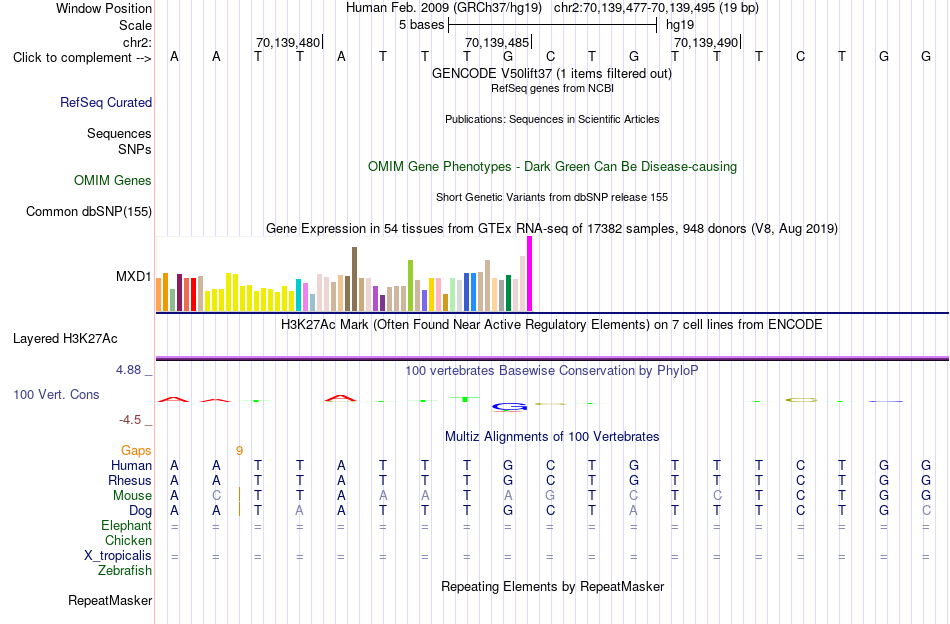The width and height of the screenshot is (950, 624).
Task: Select the Chicken alignment row label
Action: (x=128, y=540)
